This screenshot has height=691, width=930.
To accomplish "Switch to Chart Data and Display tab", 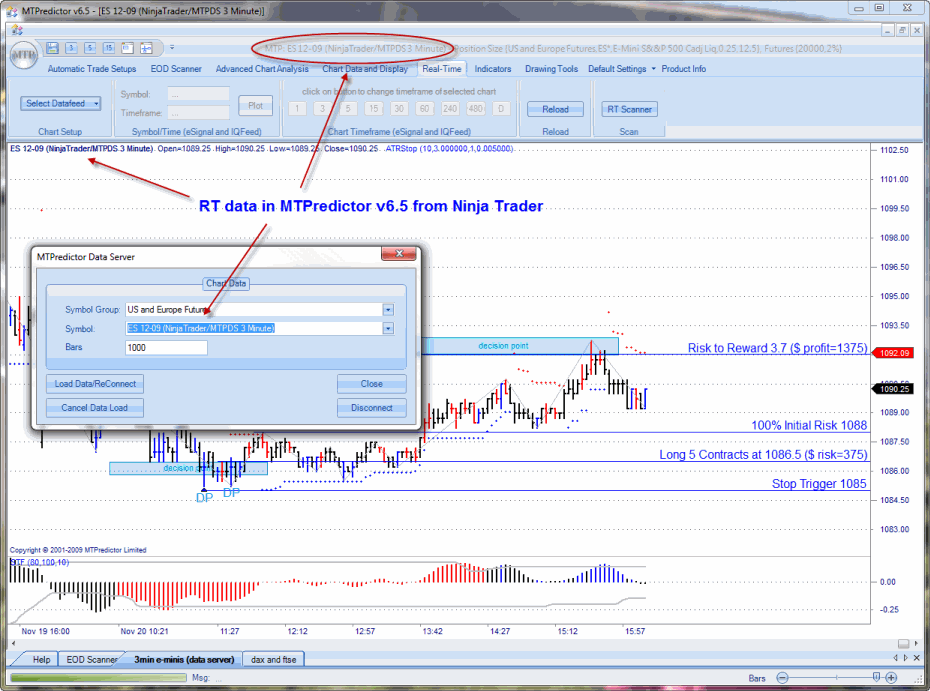I will point(365,69).
